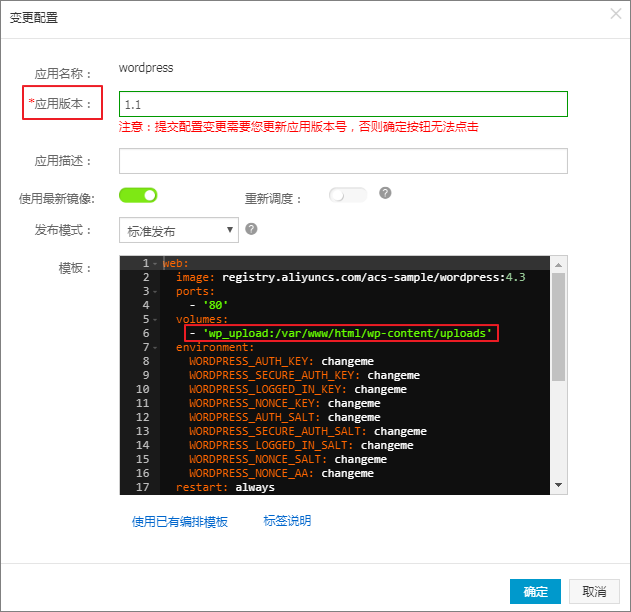Viewport: 631px width, 612px height.
Task: Open 使用已有编排模板 link
Action: click(179, 522)
